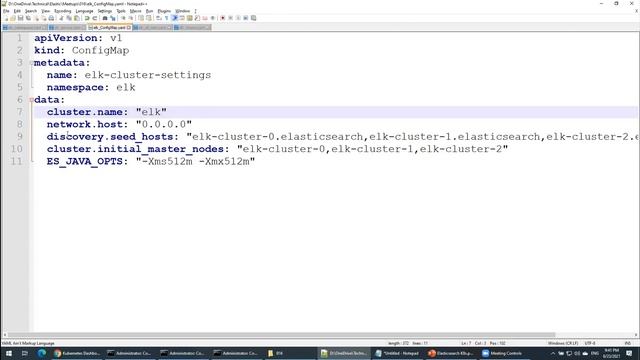Image resolution: width=640 pixels, height=360 pixels.
Task: Open the Search menu
Action: [x=31, y=11]
